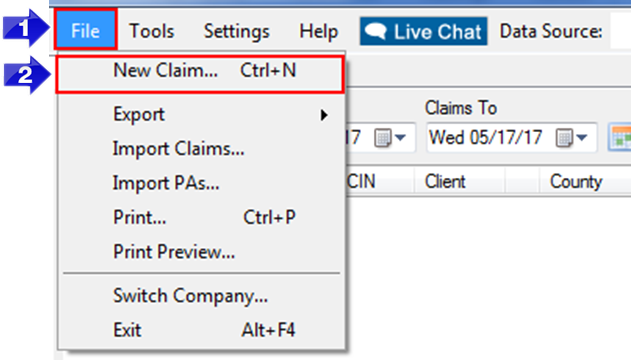Viewport: 631px width, 360px height.
Task: Open the Claims To calendar dropdown
Action: (x=572, y=138)
